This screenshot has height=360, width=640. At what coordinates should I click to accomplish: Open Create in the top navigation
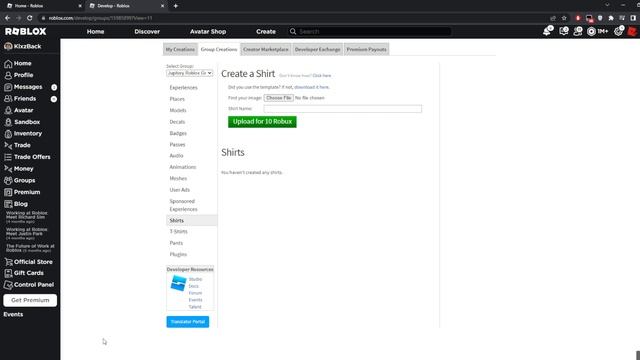pos(266,31)
